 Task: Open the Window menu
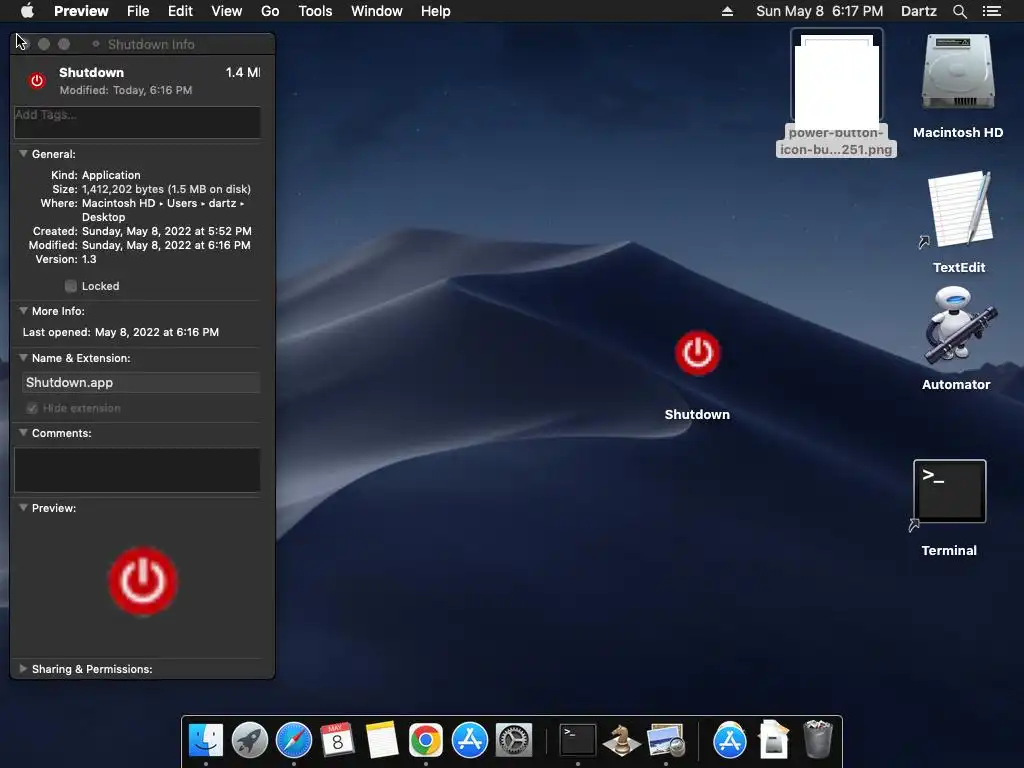click(x=377, y=11)
